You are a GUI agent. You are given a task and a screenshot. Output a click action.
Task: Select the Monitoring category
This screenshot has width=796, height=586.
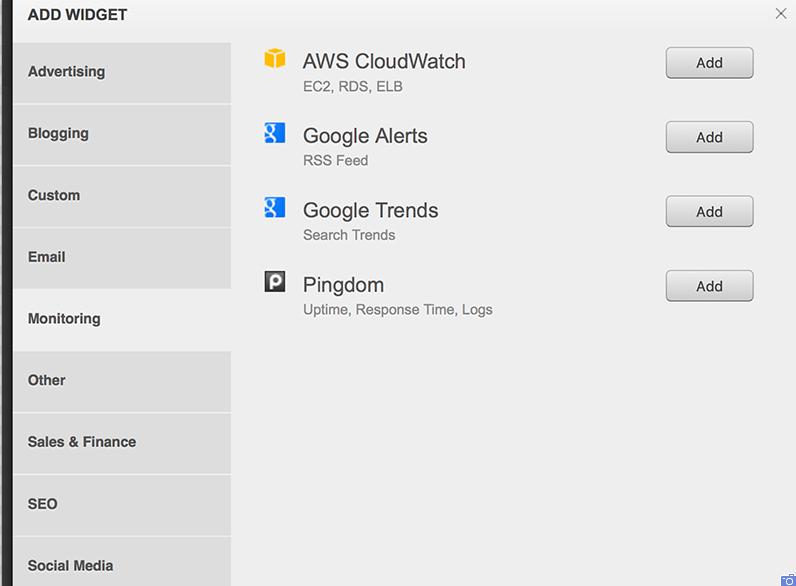pyautogui.click(x=122, y=319)
